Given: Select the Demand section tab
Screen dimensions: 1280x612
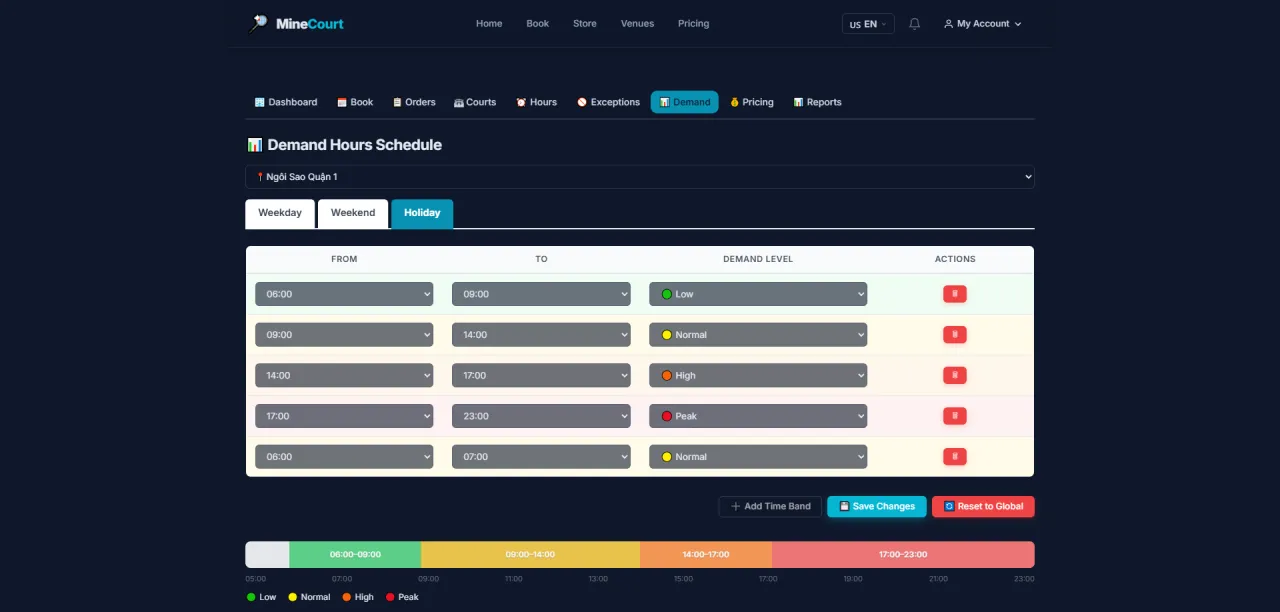Looking at the screenshot, I should click(684, 102).
